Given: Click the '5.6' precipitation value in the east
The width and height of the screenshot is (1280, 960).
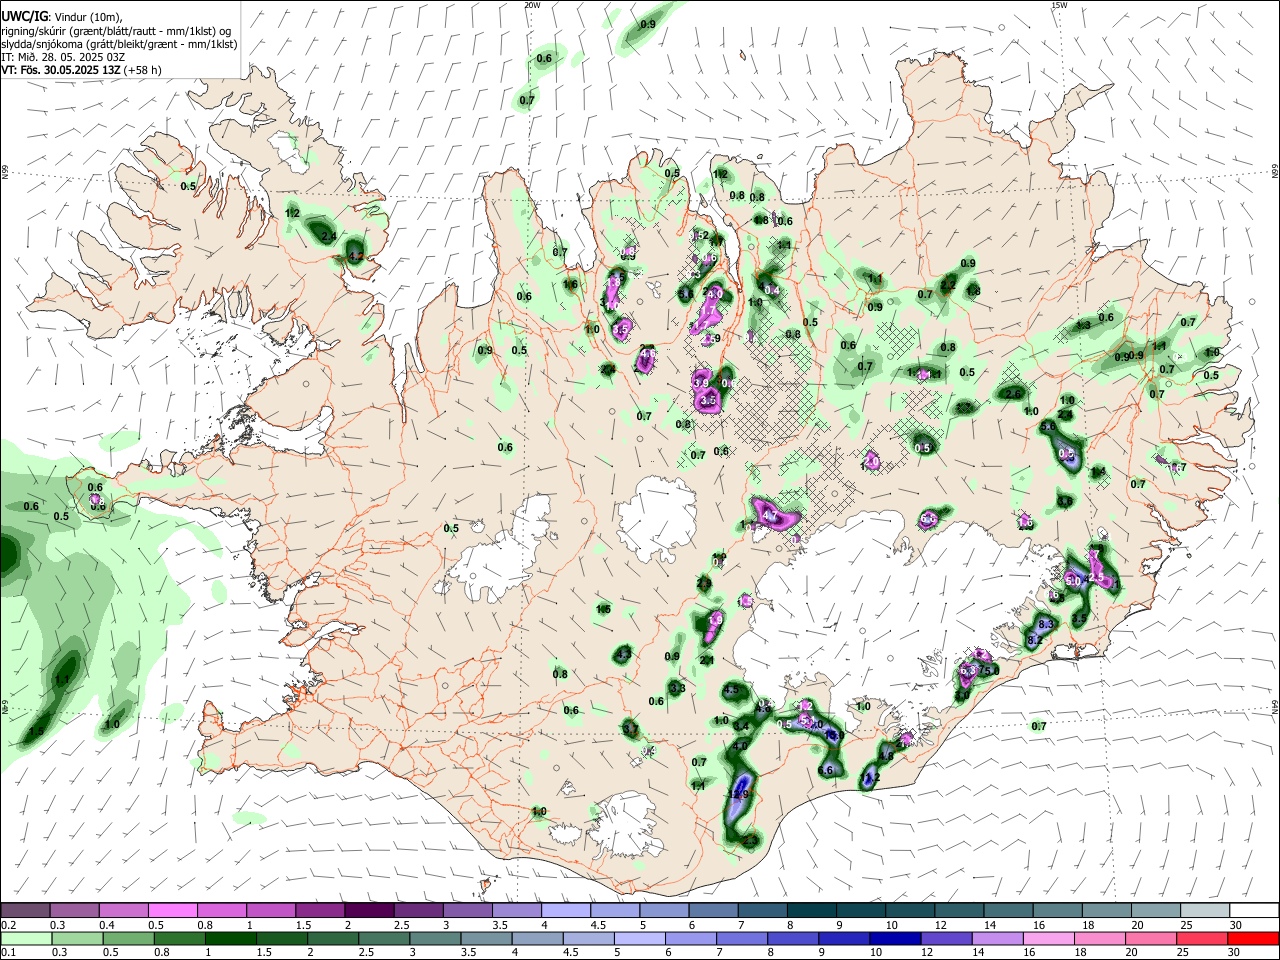Looking at the screenshot, I should pyautogui.click(x=1048, y=426).
